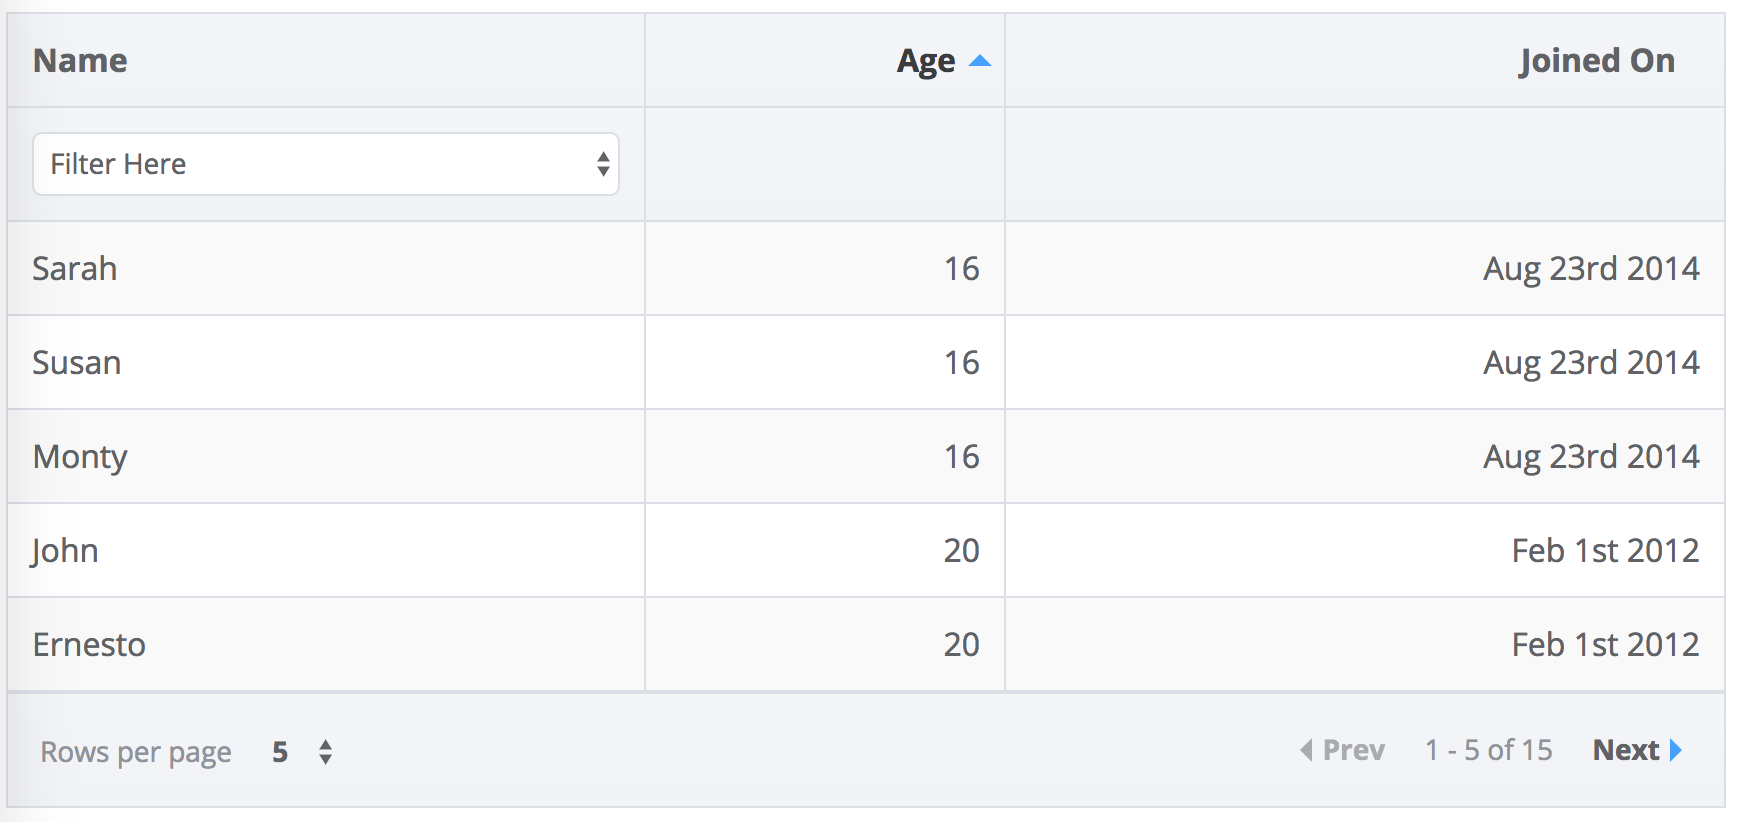
Task: Click John's Feb 1st 2012 date cell
Action: (x=1604, y=551)
